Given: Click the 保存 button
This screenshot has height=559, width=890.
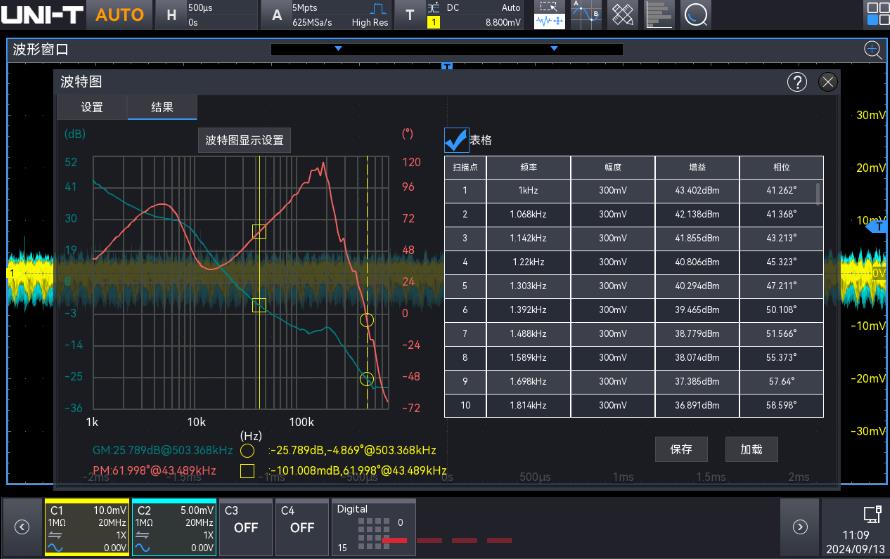Looking at the screenshot, I should (x=681, y=449).
